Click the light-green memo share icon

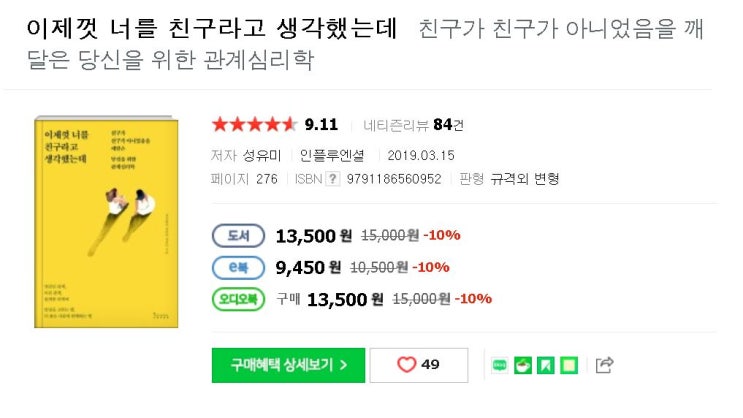pyautogui.click(x=568, y=365)
